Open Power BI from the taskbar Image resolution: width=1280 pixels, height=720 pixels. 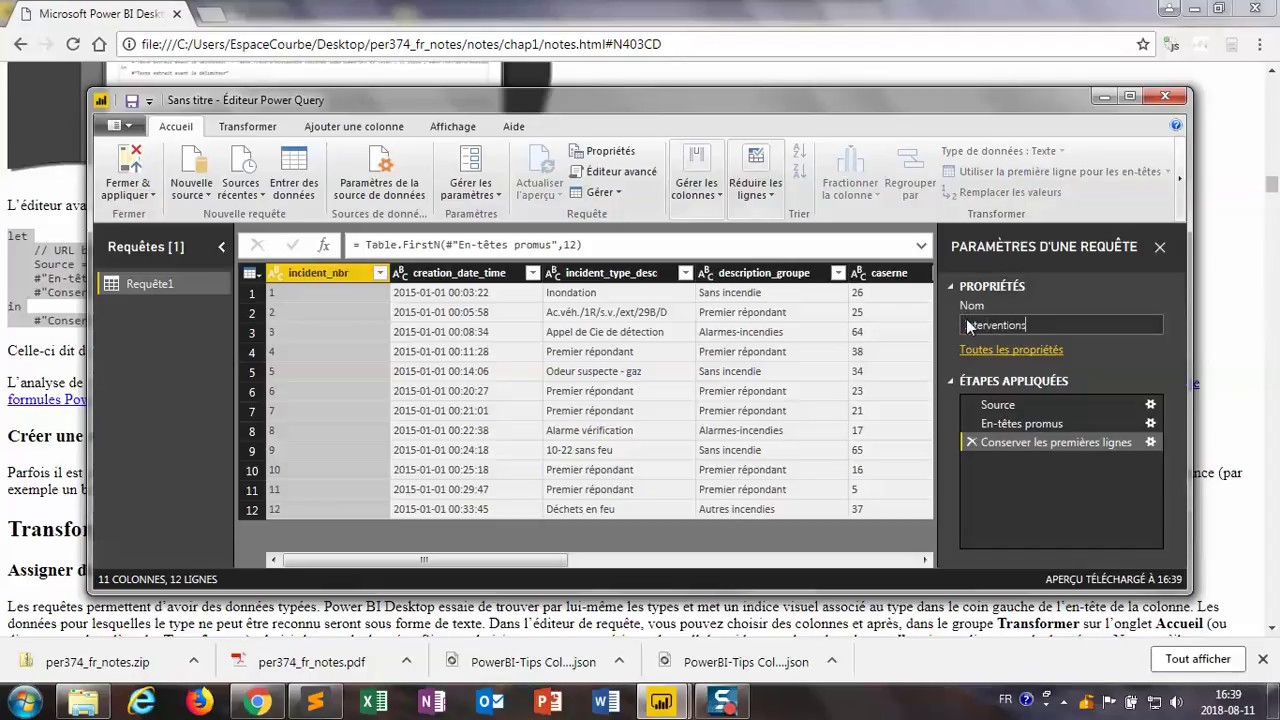click(662, 702)
